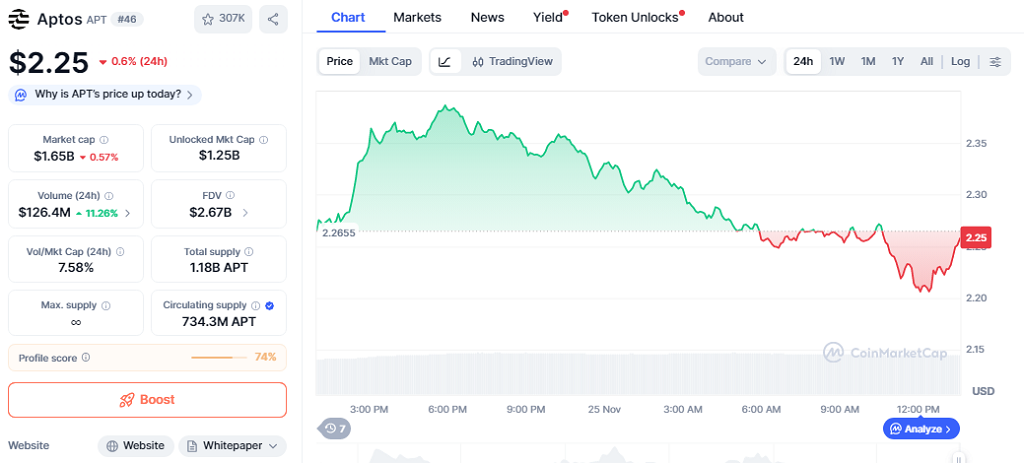Toggle chart to Mkt Cap view
Viewport: 1024px width, 463px height.
coord(390,61)
